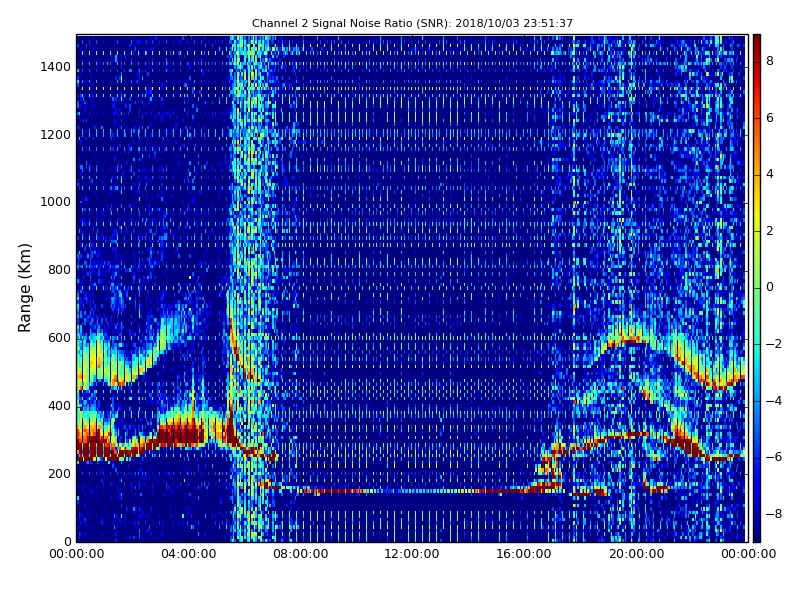Click the 200 range tick label
Screen dimensions: 800x600
[59, 473]
